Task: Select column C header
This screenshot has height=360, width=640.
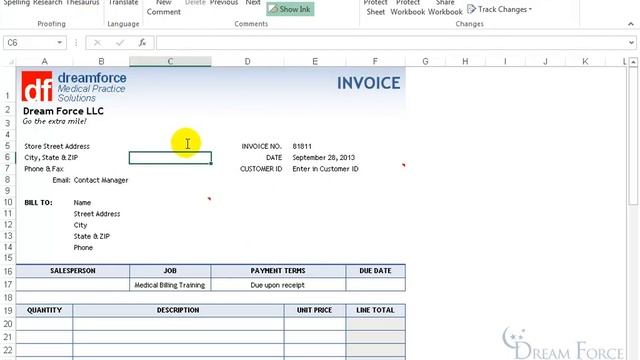Action: (x=170, y=61)
